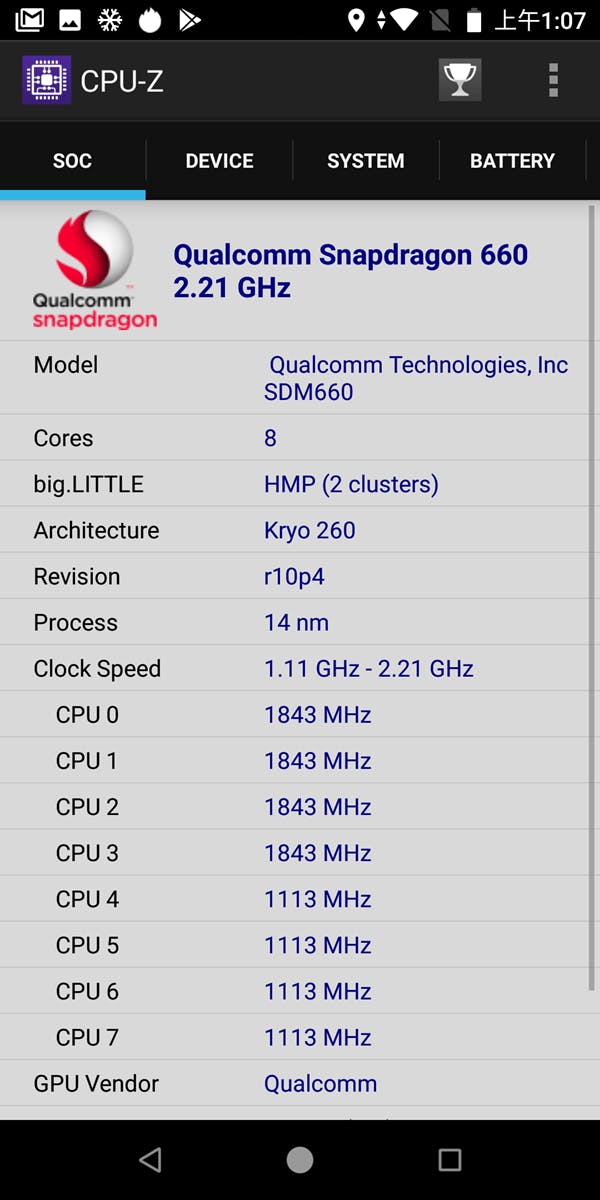Open the BATTERY tab
The width and height of the screenshot is (600, 1200).
pyautogui.click(x=512, y=160)
